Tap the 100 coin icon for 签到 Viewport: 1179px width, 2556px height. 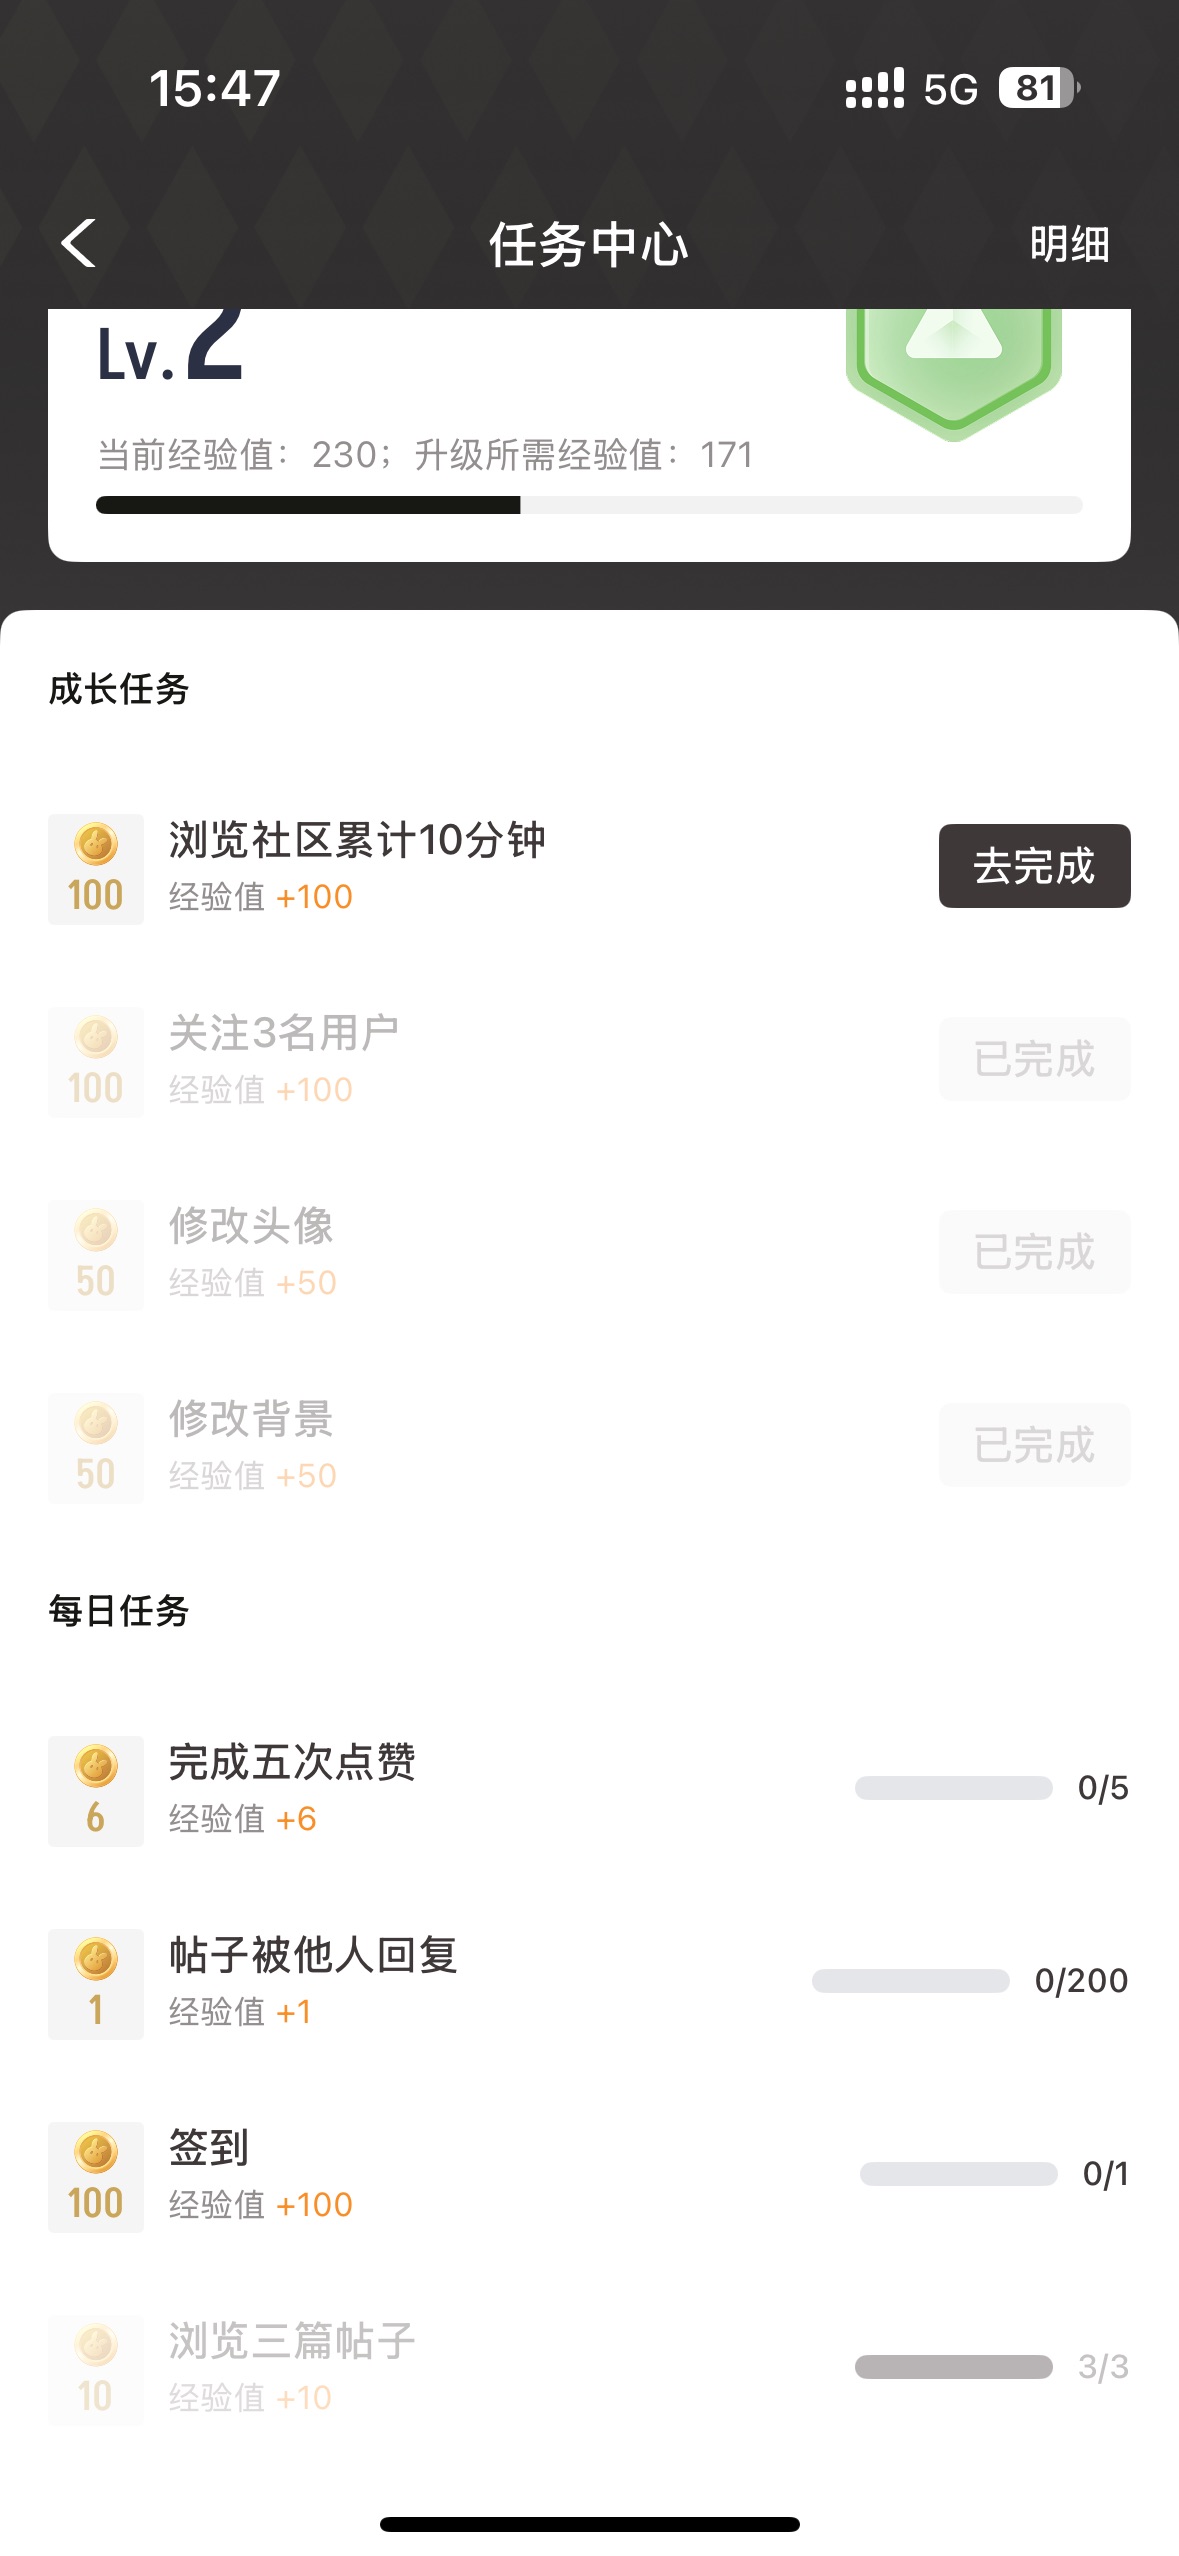pos(96,2177)
